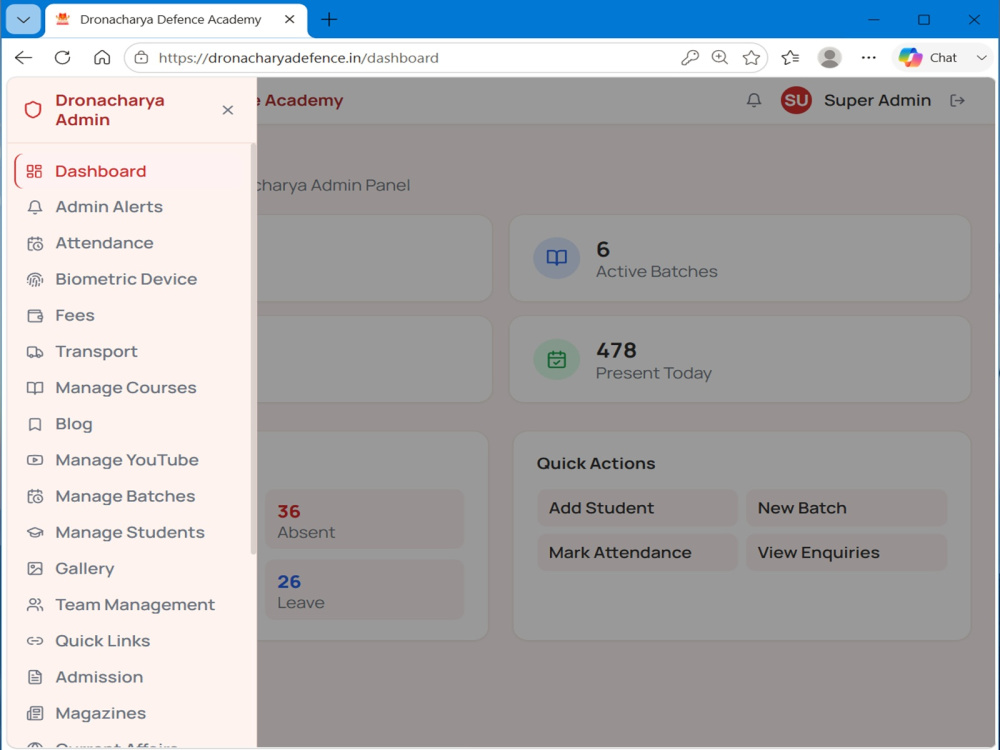Click the Dashboard grid icon in sidebar
This screenshot has height=750, width=1000.
pyautogui.click(x=34, y=171)
